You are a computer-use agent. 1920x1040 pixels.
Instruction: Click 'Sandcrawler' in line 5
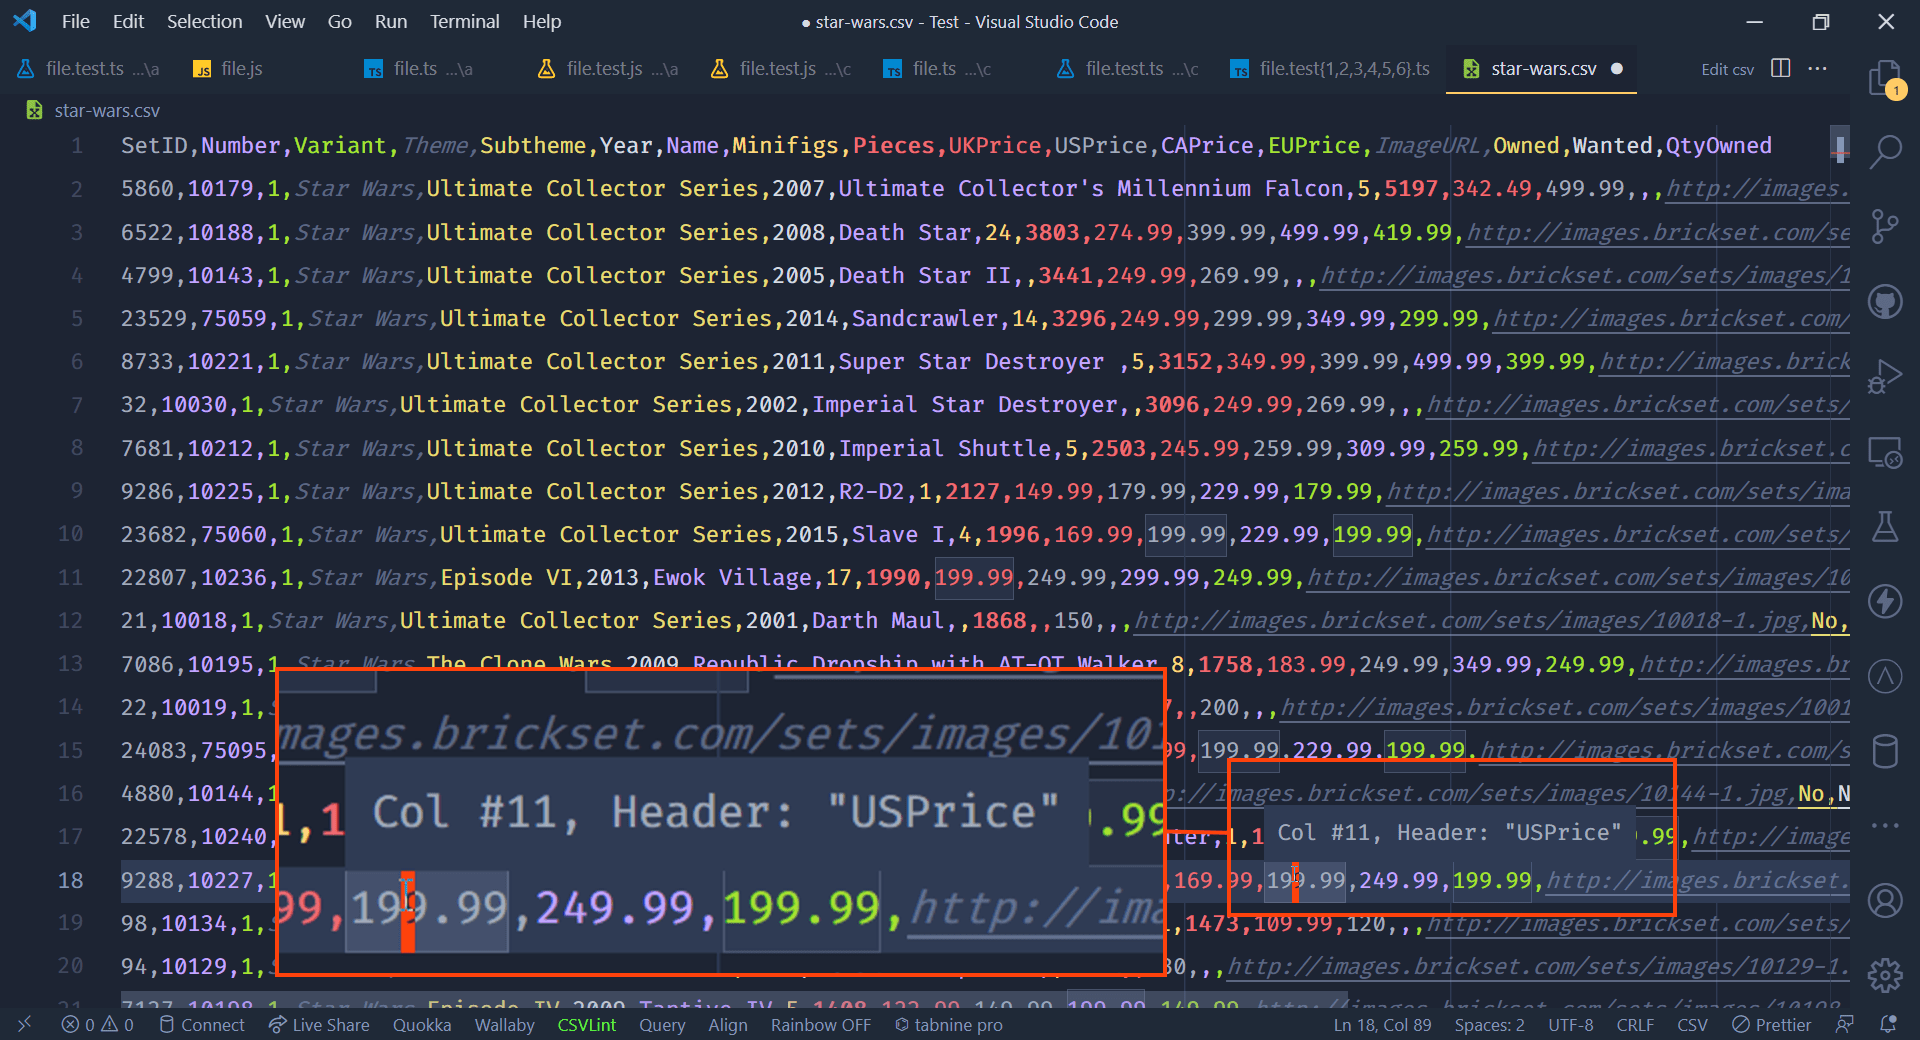click(x=925, y=319)
